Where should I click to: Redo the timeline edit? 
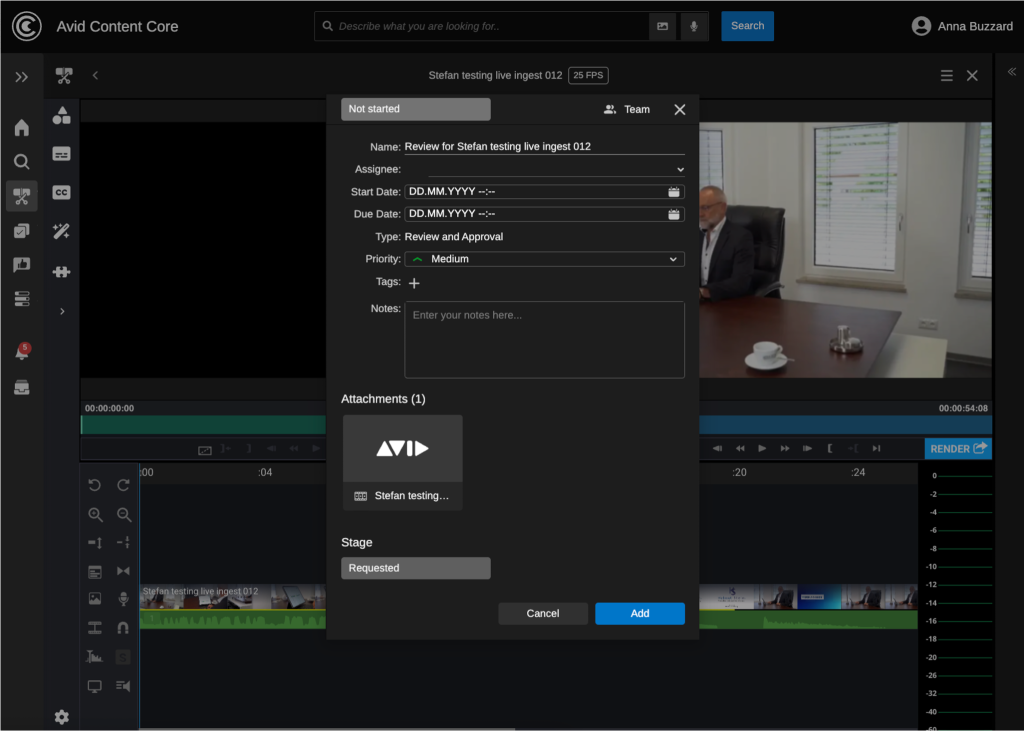tap(123, 485)
